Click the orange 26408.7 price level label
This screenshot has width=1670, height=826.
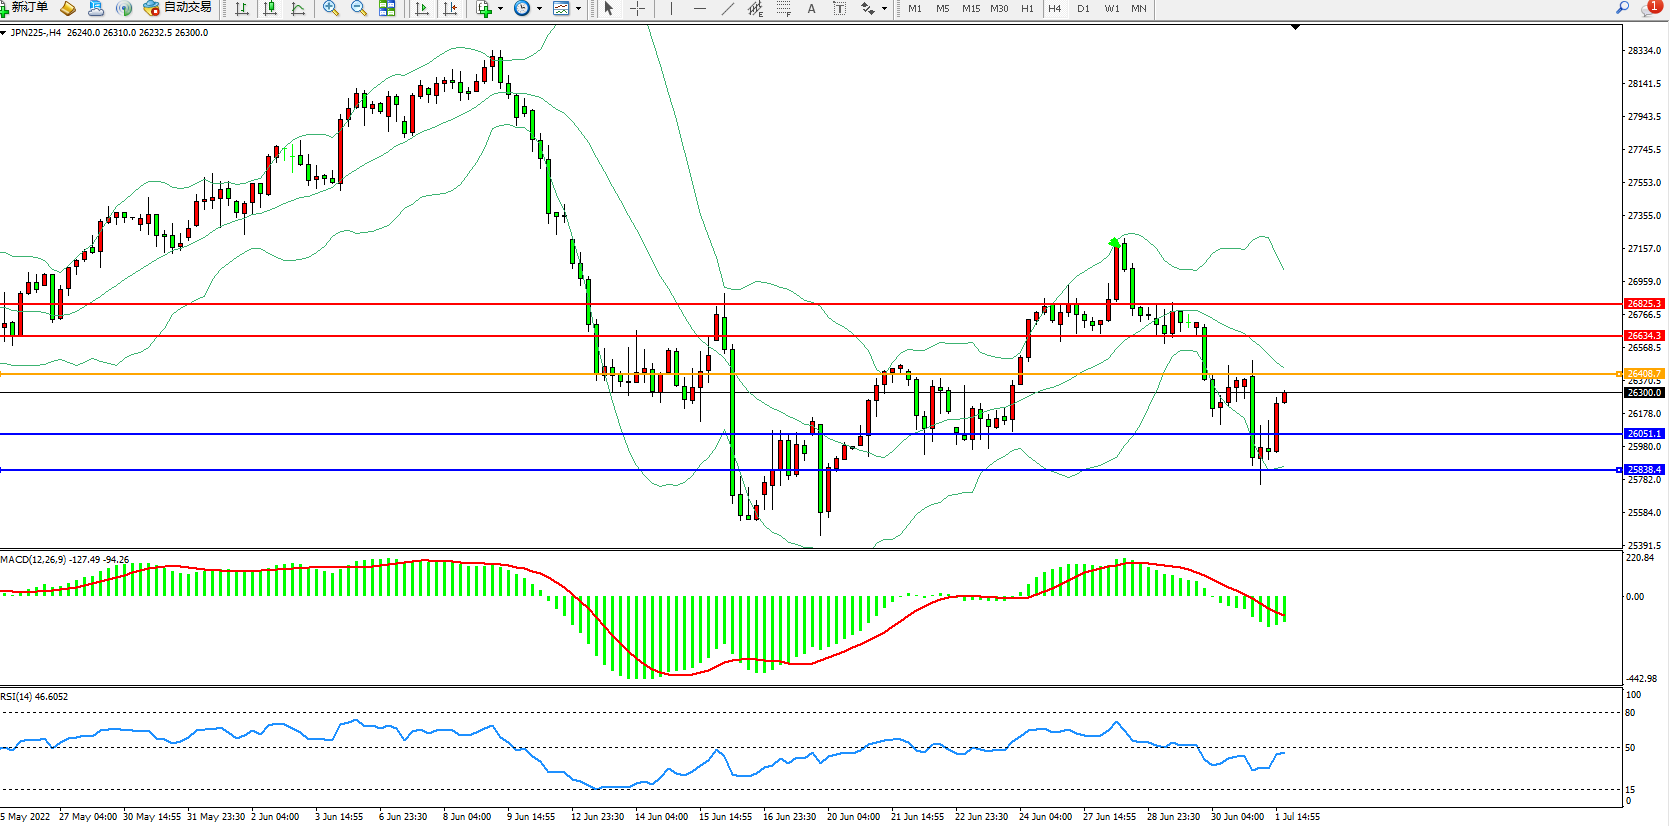tap(1643, 374)
